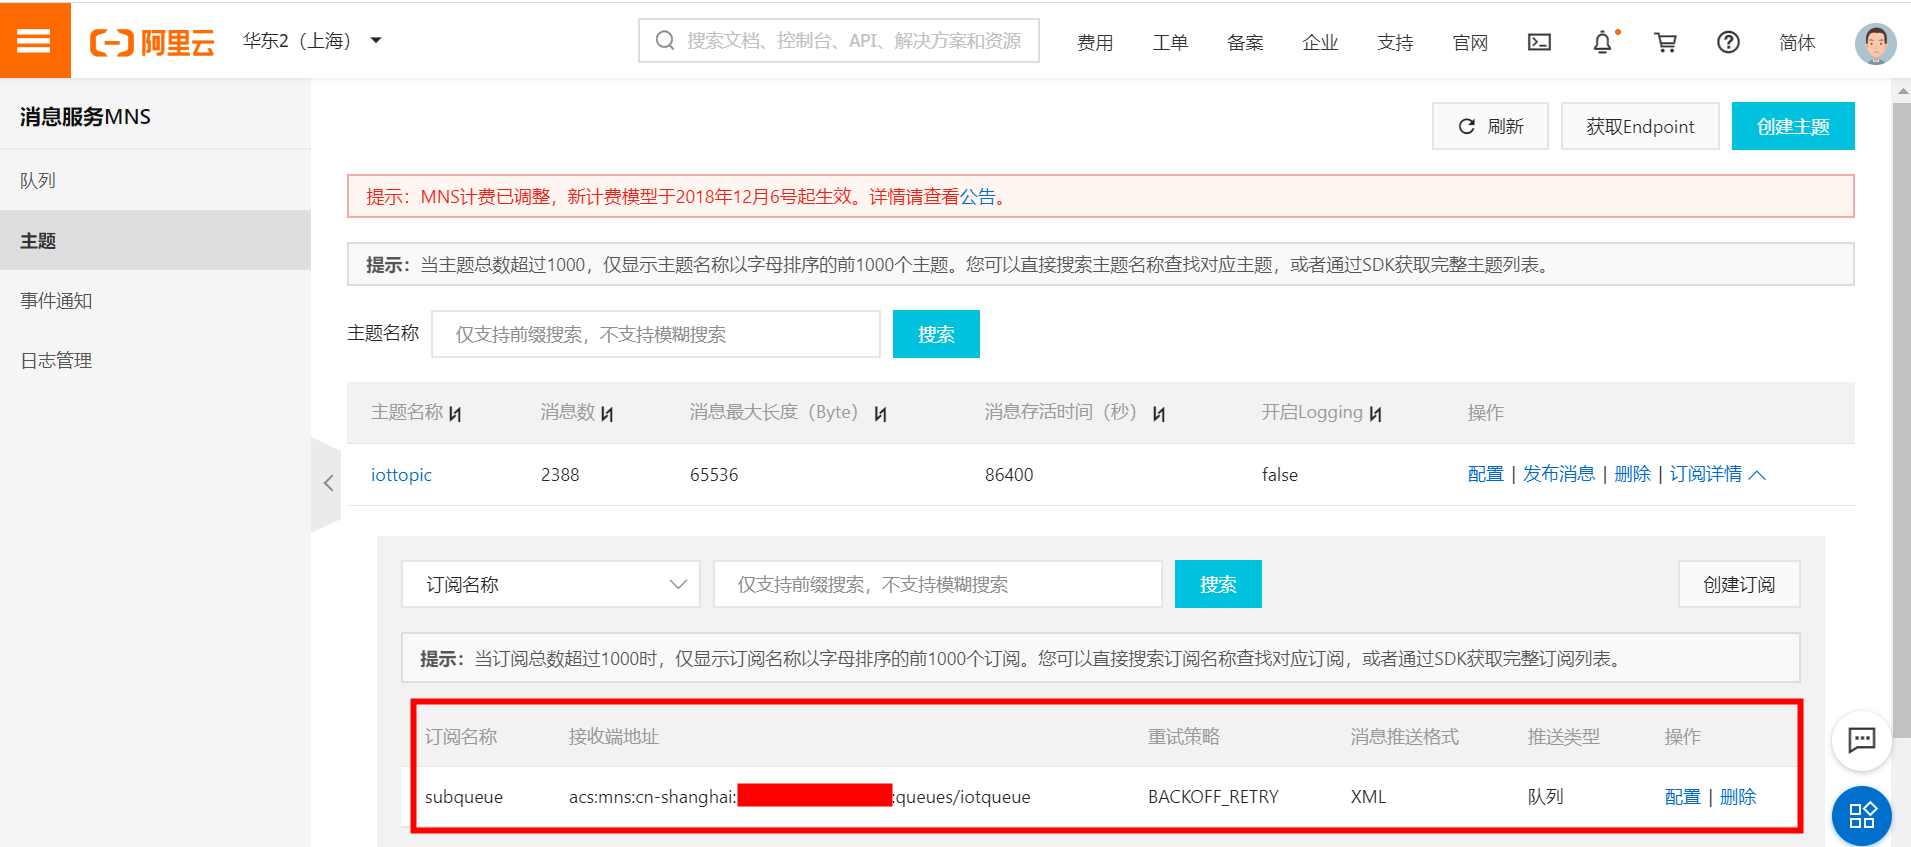Select the BACKOFF_RETRY cell
The image size is (1911, 847).
(x=1213, y=797)
